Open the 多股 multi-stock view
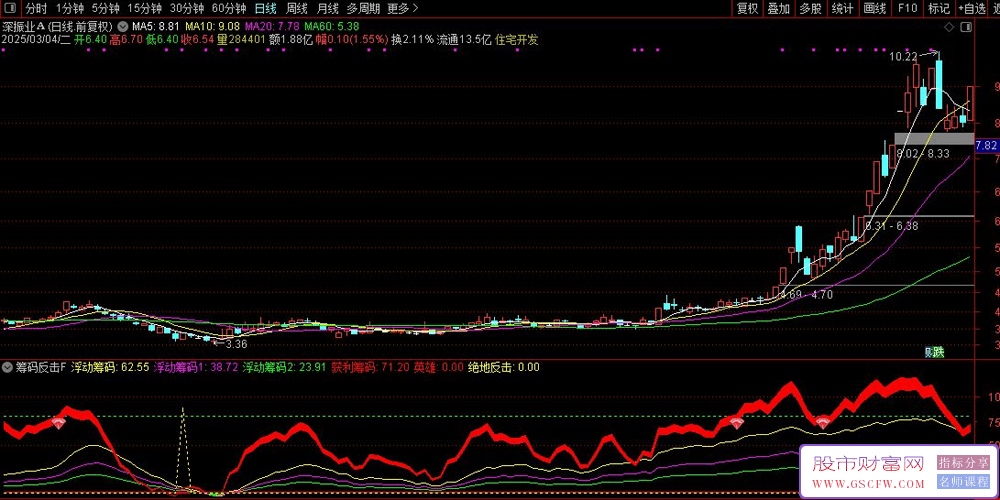 tap(811, 8)
